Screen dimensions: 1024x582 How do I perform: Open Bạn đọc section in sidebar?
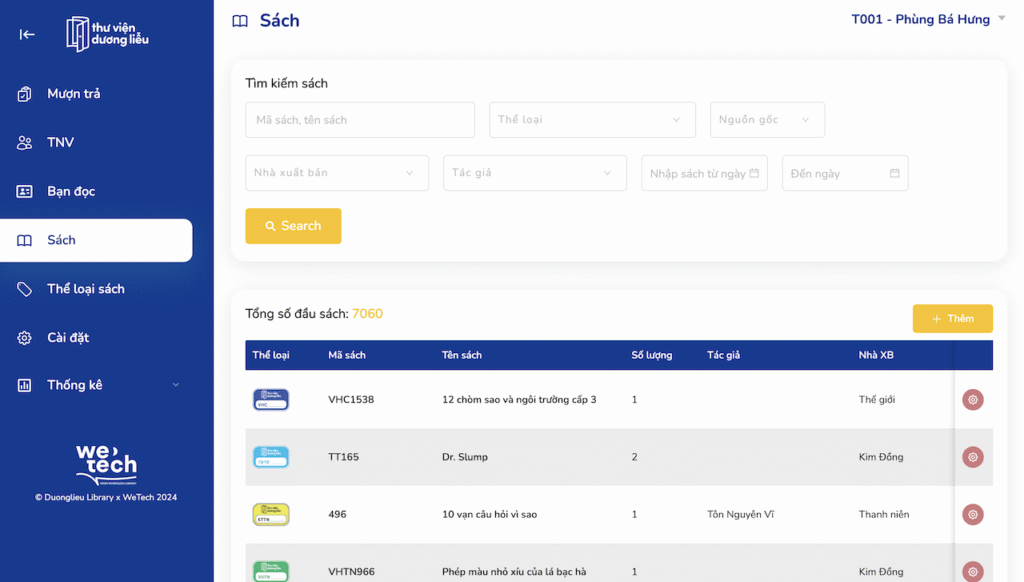71,191
